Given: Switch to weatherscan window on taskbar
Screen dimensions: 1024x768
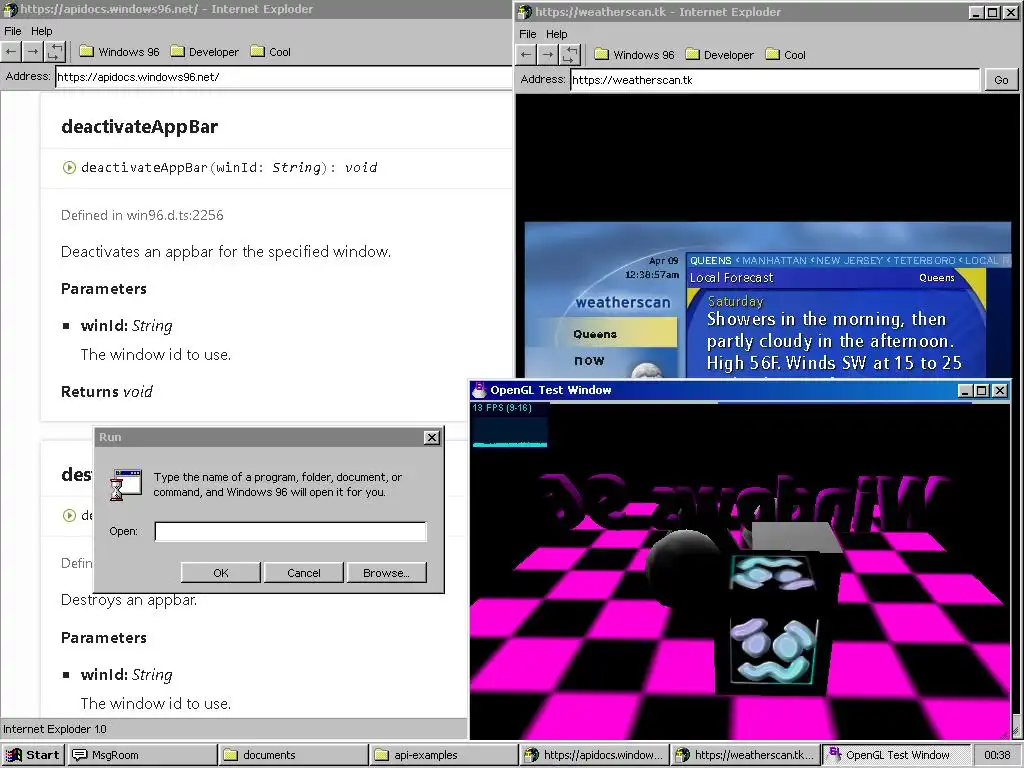Looking at the screenshot, I should (x=746, y=755).
